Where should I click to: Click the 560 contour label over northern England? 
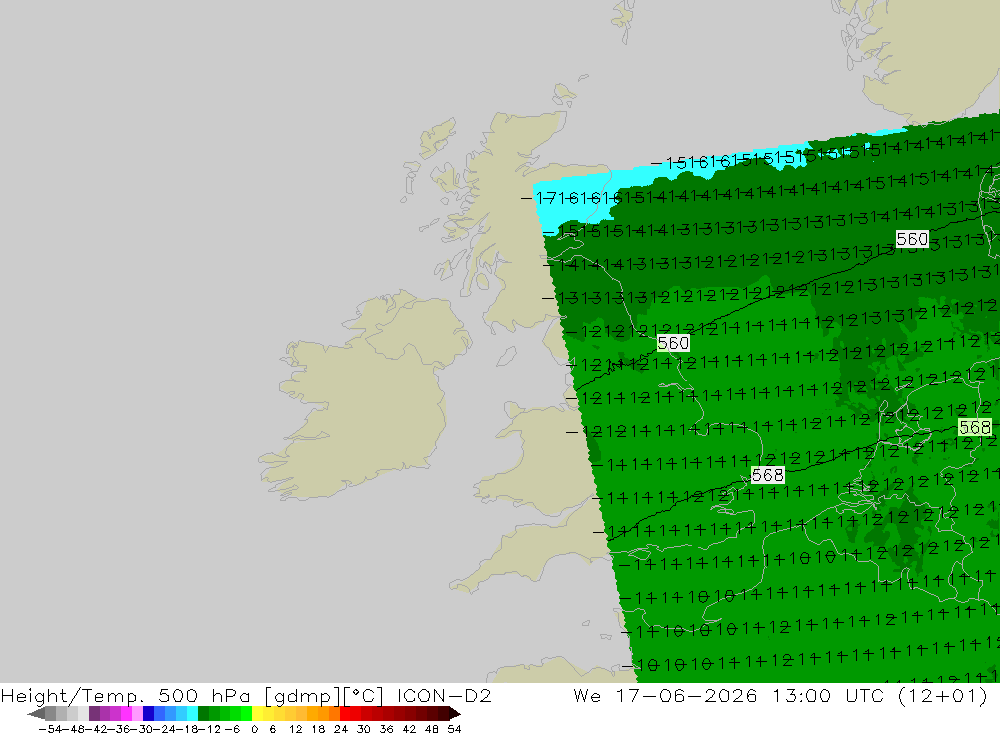pyautogui.click(x=673, y=343)
